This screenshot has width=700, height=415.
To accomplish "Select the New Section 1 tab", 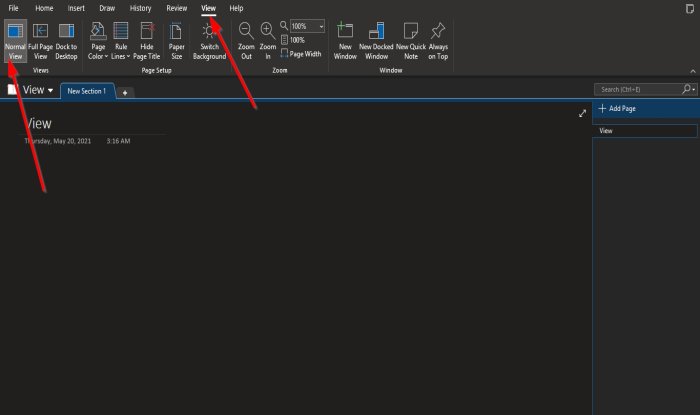I will (87, 91).
